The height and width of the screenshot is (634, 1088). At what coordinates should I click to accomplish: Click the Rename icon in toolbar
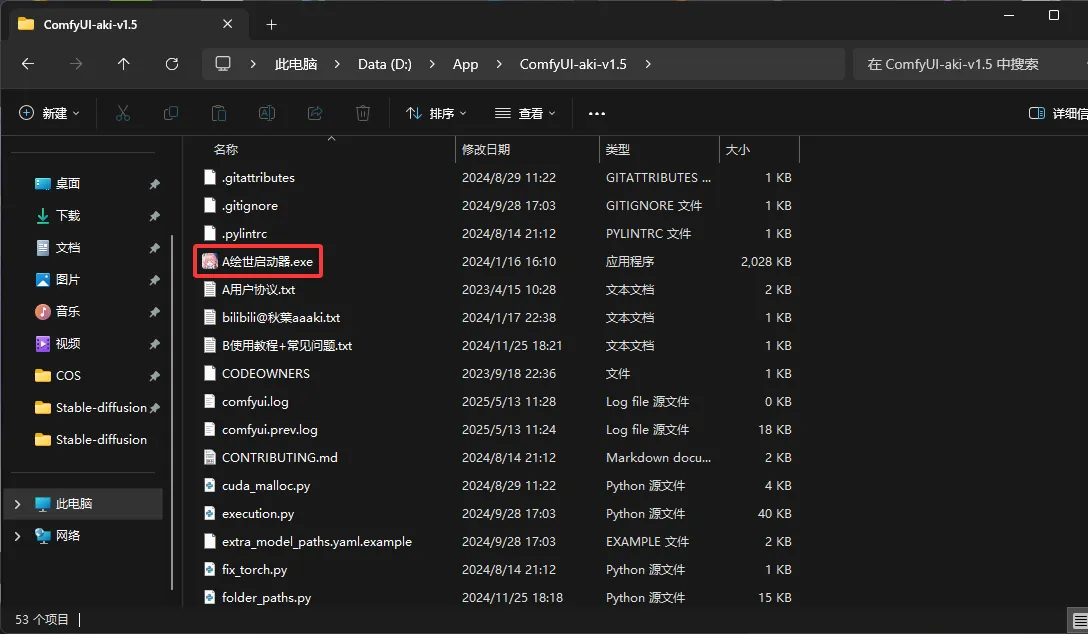tap(267, 113)
